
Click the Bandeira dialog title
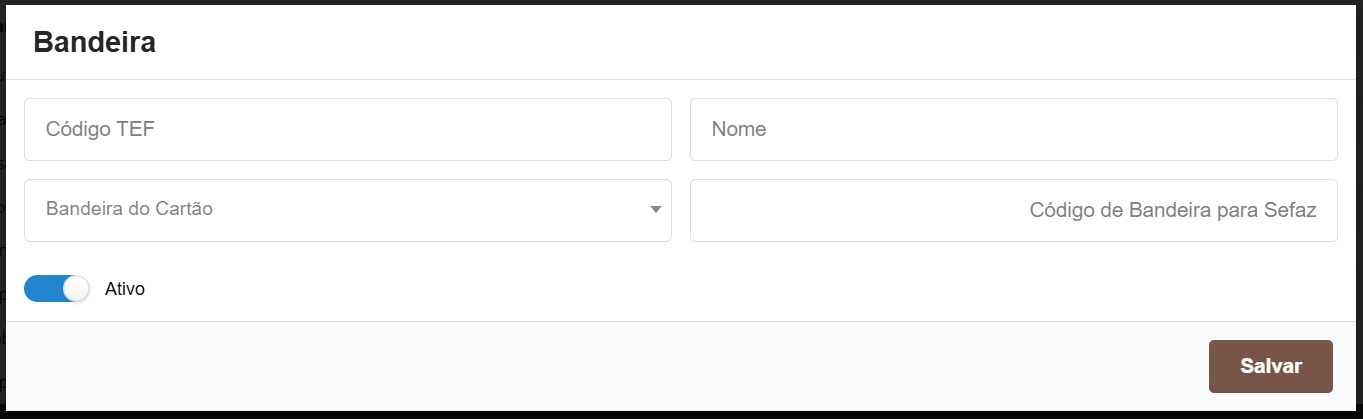click(94, 43)
